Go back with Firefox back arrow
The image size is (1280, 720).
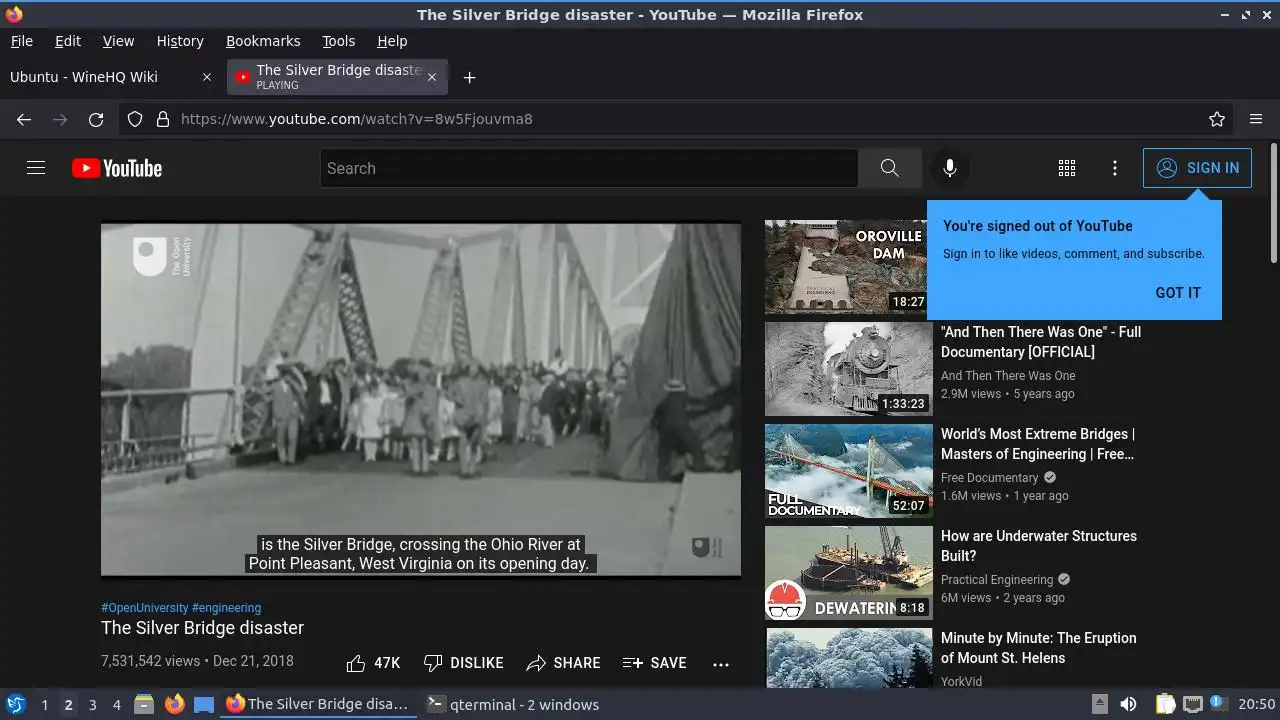click(x=24, y=119)
